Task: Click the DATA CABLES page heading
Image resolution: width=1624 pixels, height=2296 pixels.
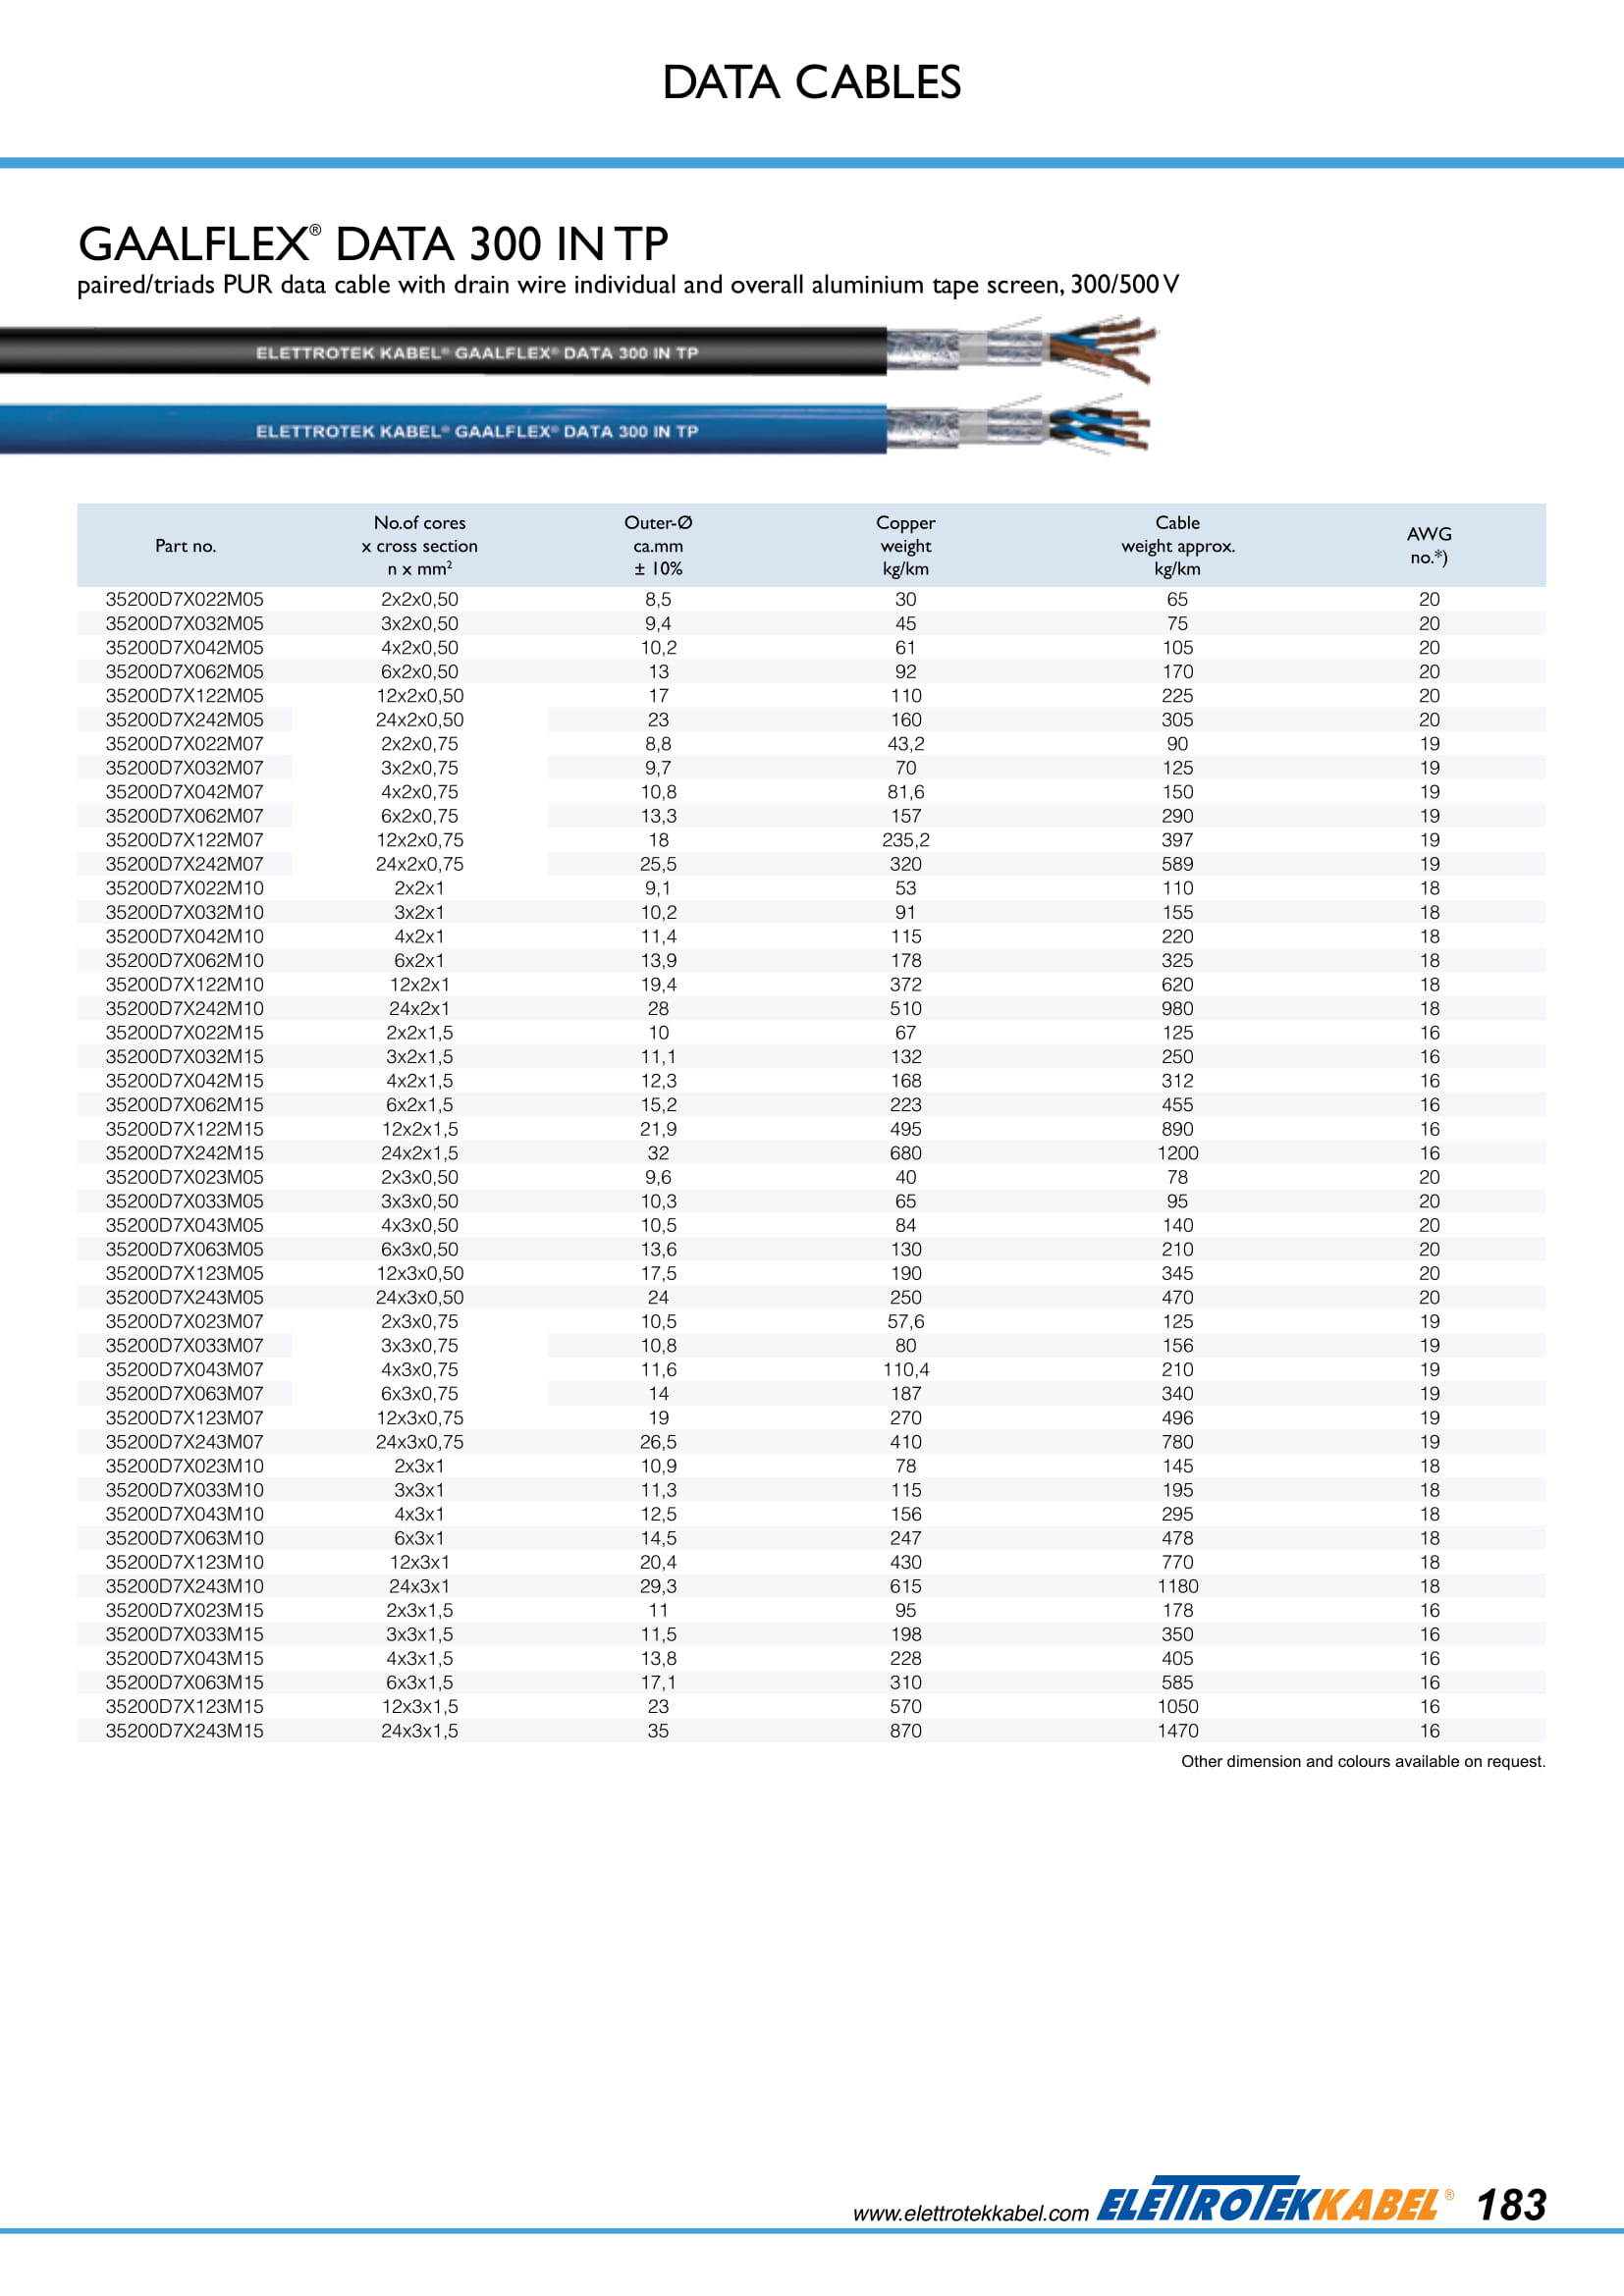Action: coord(811,82)
